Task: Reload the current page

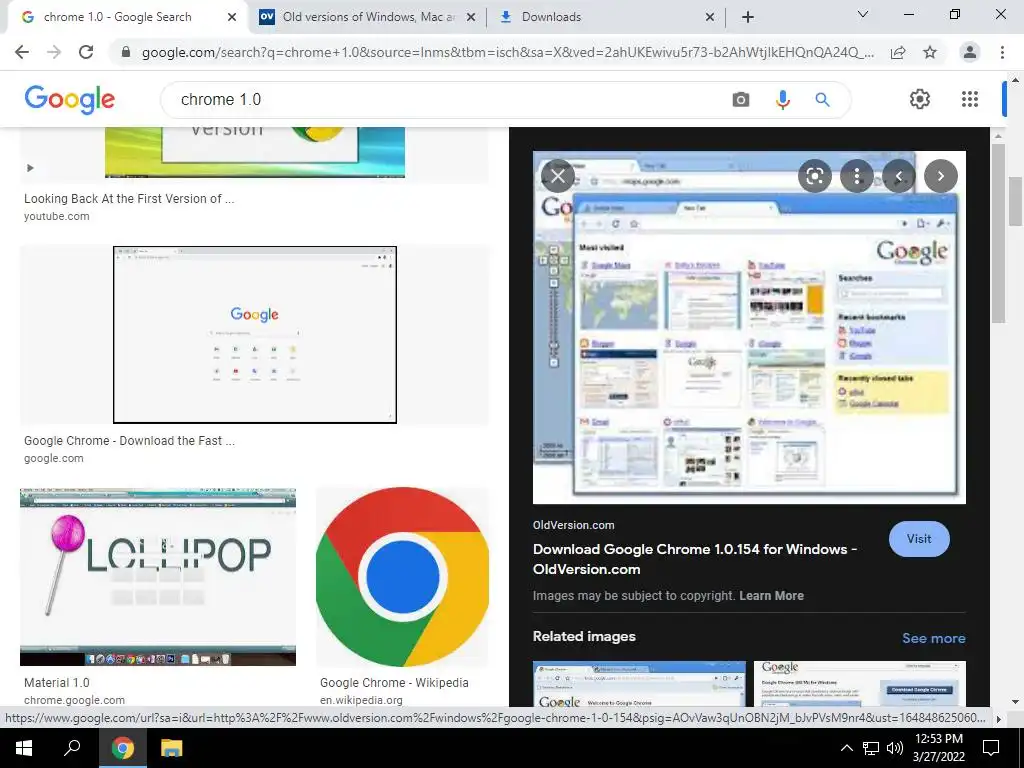Action: 86,52
